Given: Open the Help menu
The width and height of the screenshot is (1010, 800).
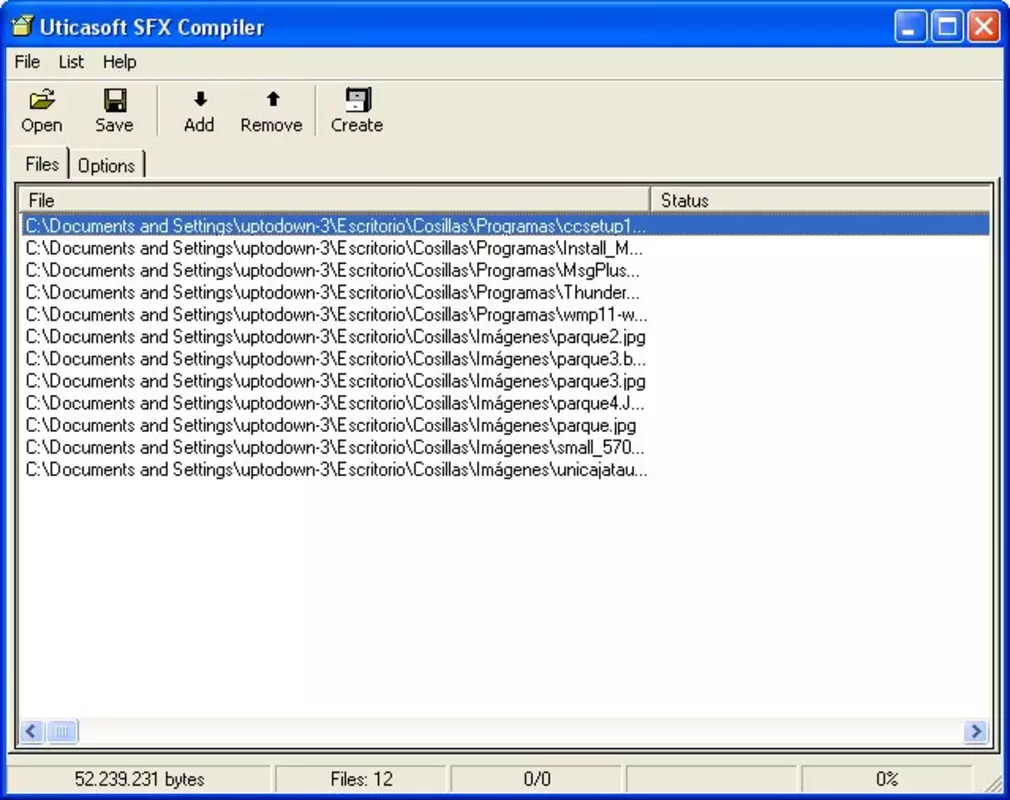Looking at the screenshot, I should pos(119,62).
